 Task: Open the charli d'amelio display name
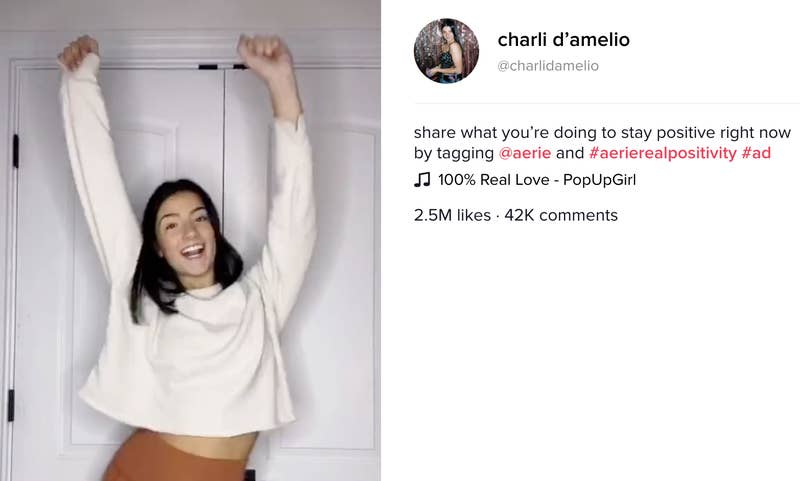[x=563, y=40]
